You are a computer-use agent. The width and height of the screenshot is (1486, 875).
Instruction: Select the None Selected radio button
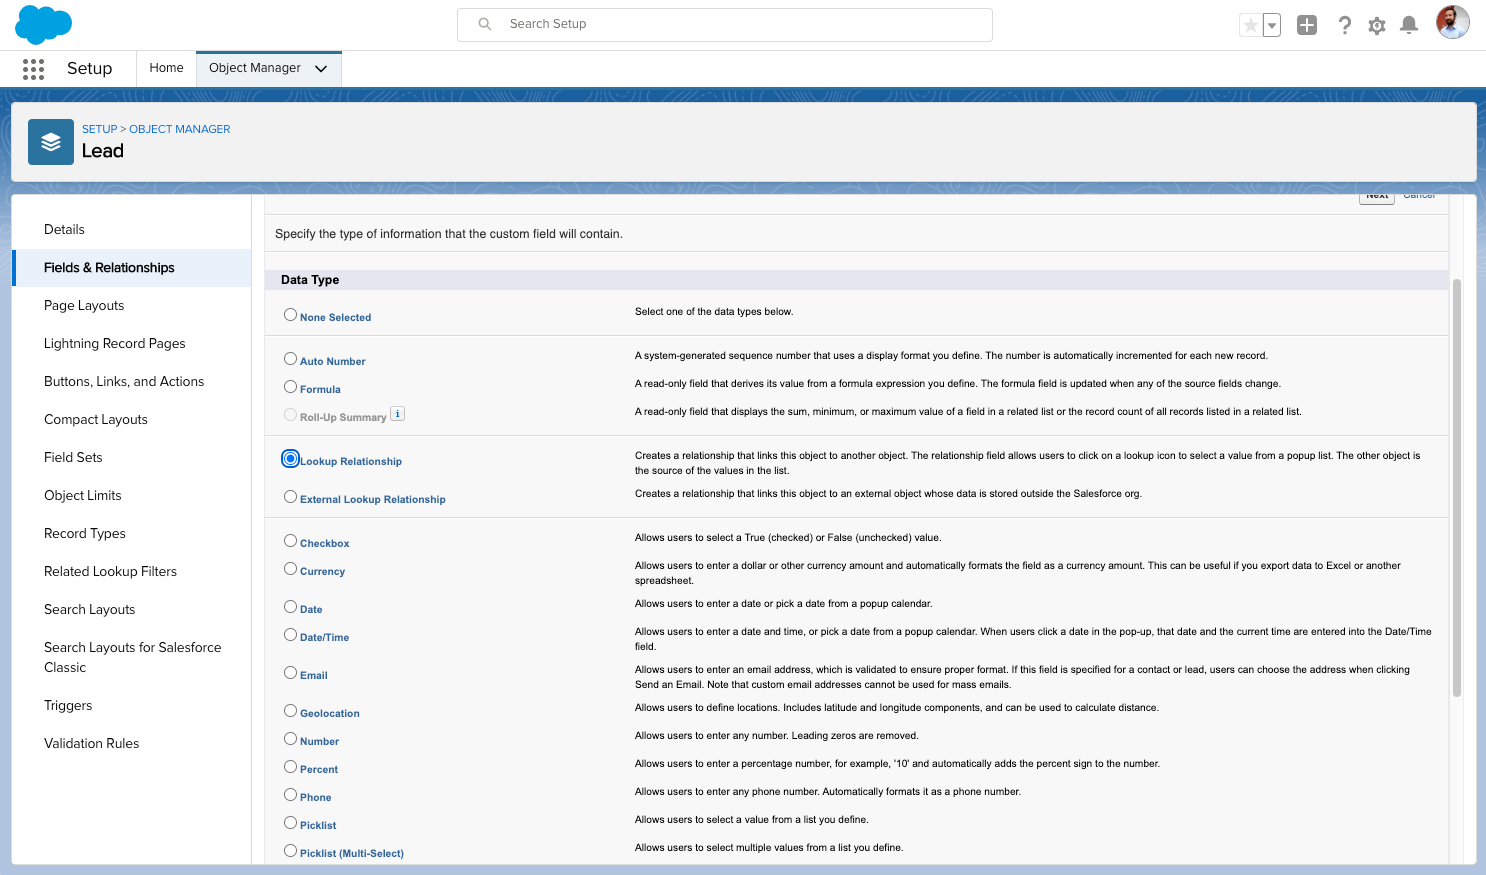290,315
